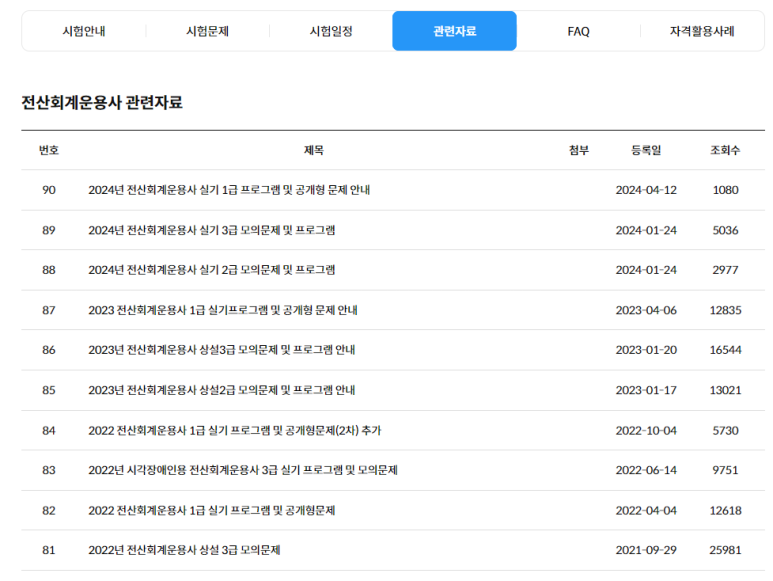Click row number 86
The image size is (773, 581).
[49, 350]
